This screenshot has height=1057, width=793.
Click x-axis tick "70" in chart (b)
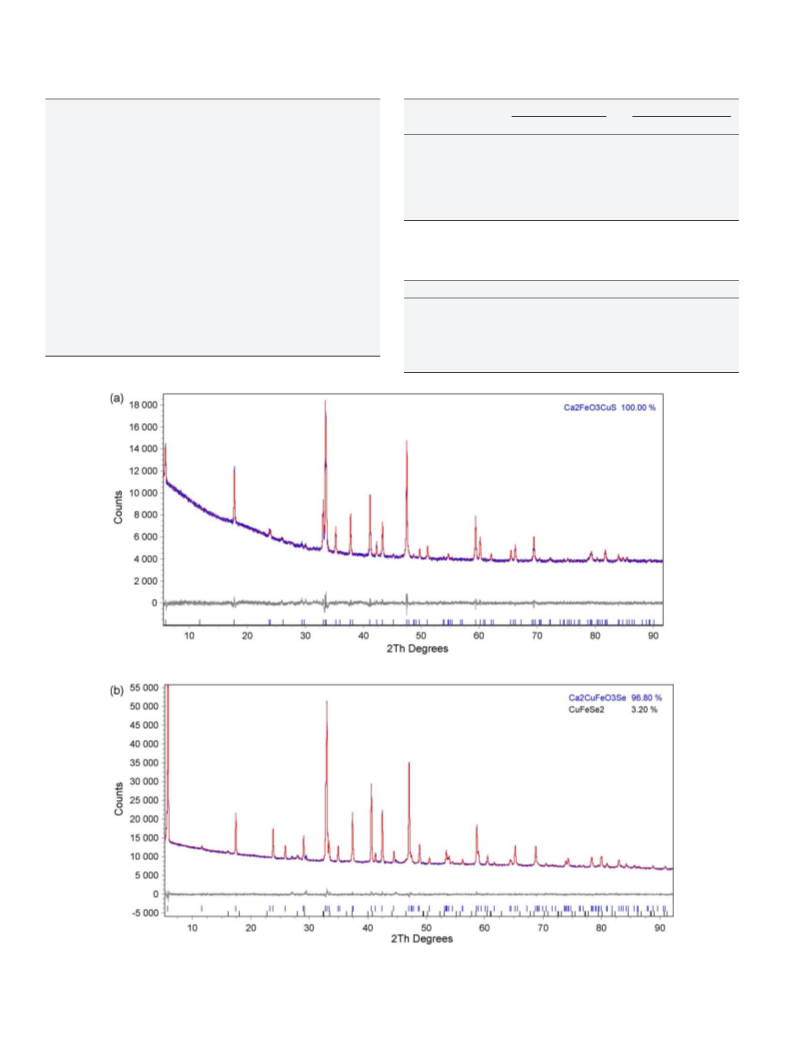coord(543,928)
